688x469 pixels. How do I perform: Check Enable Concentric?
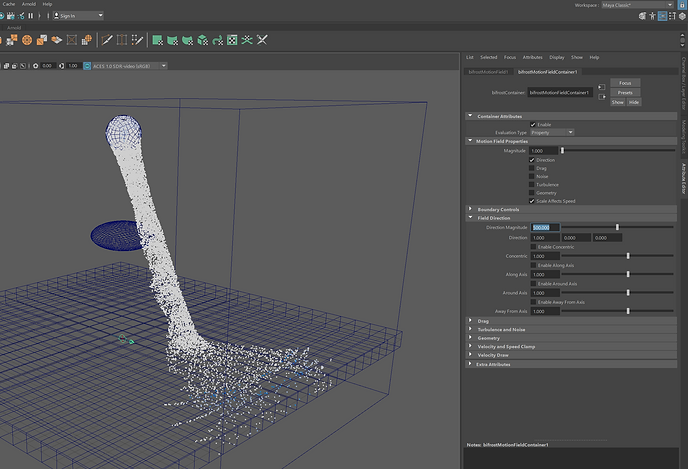pyautogui.click(x=534, y=247)
